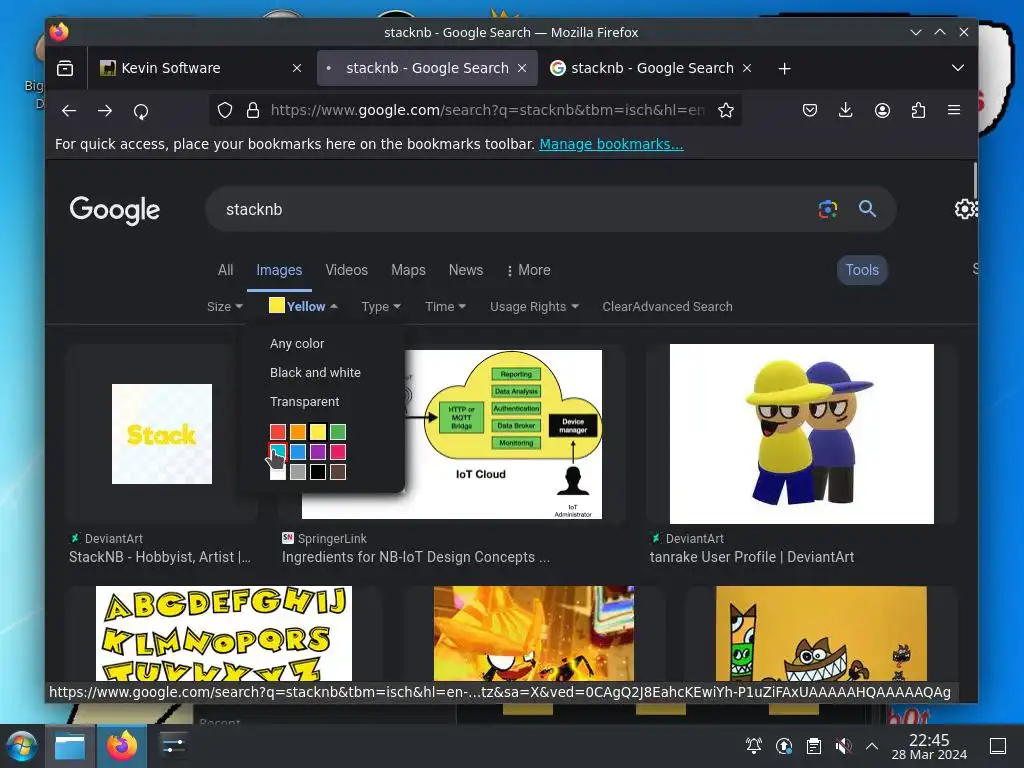Switch to the last stacknb Google Search tab
This screenshot has width=1024, height=768.
651,68
